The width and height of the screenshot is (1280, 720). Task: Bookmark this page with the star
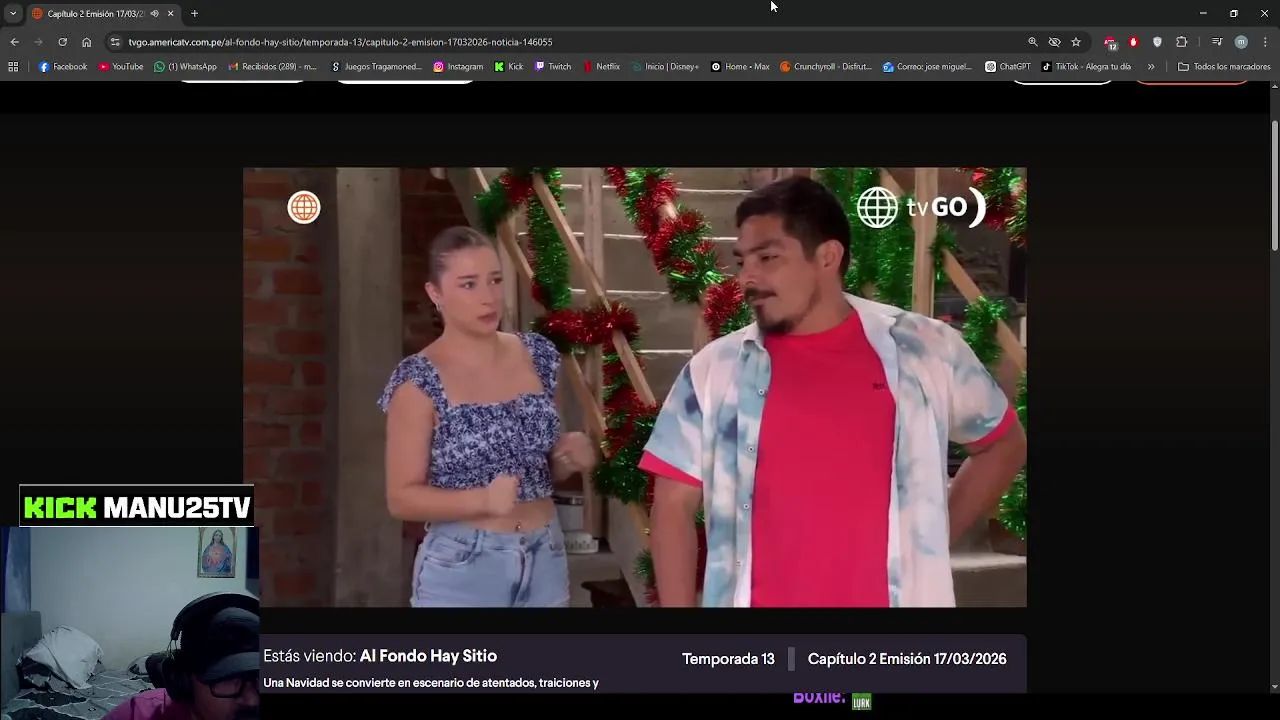coord(1076,42)
